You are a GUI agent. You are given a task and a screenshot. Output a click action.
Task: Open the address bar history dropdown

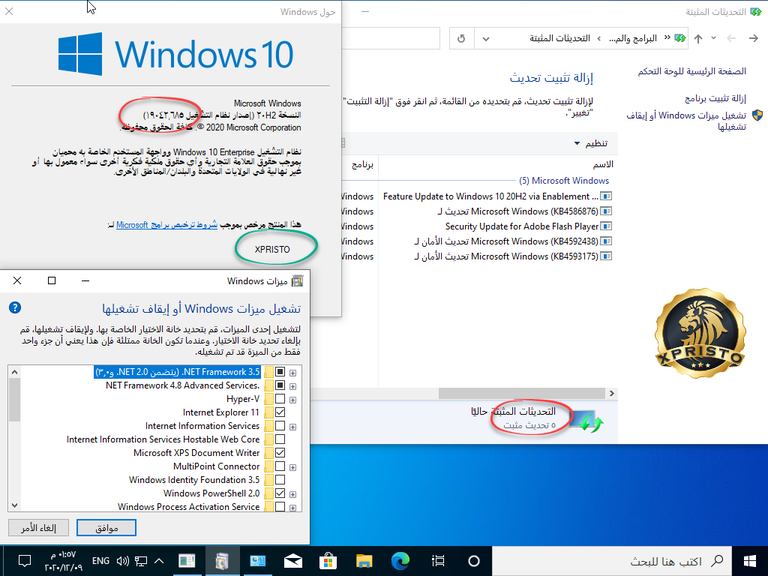click(485, 39)
